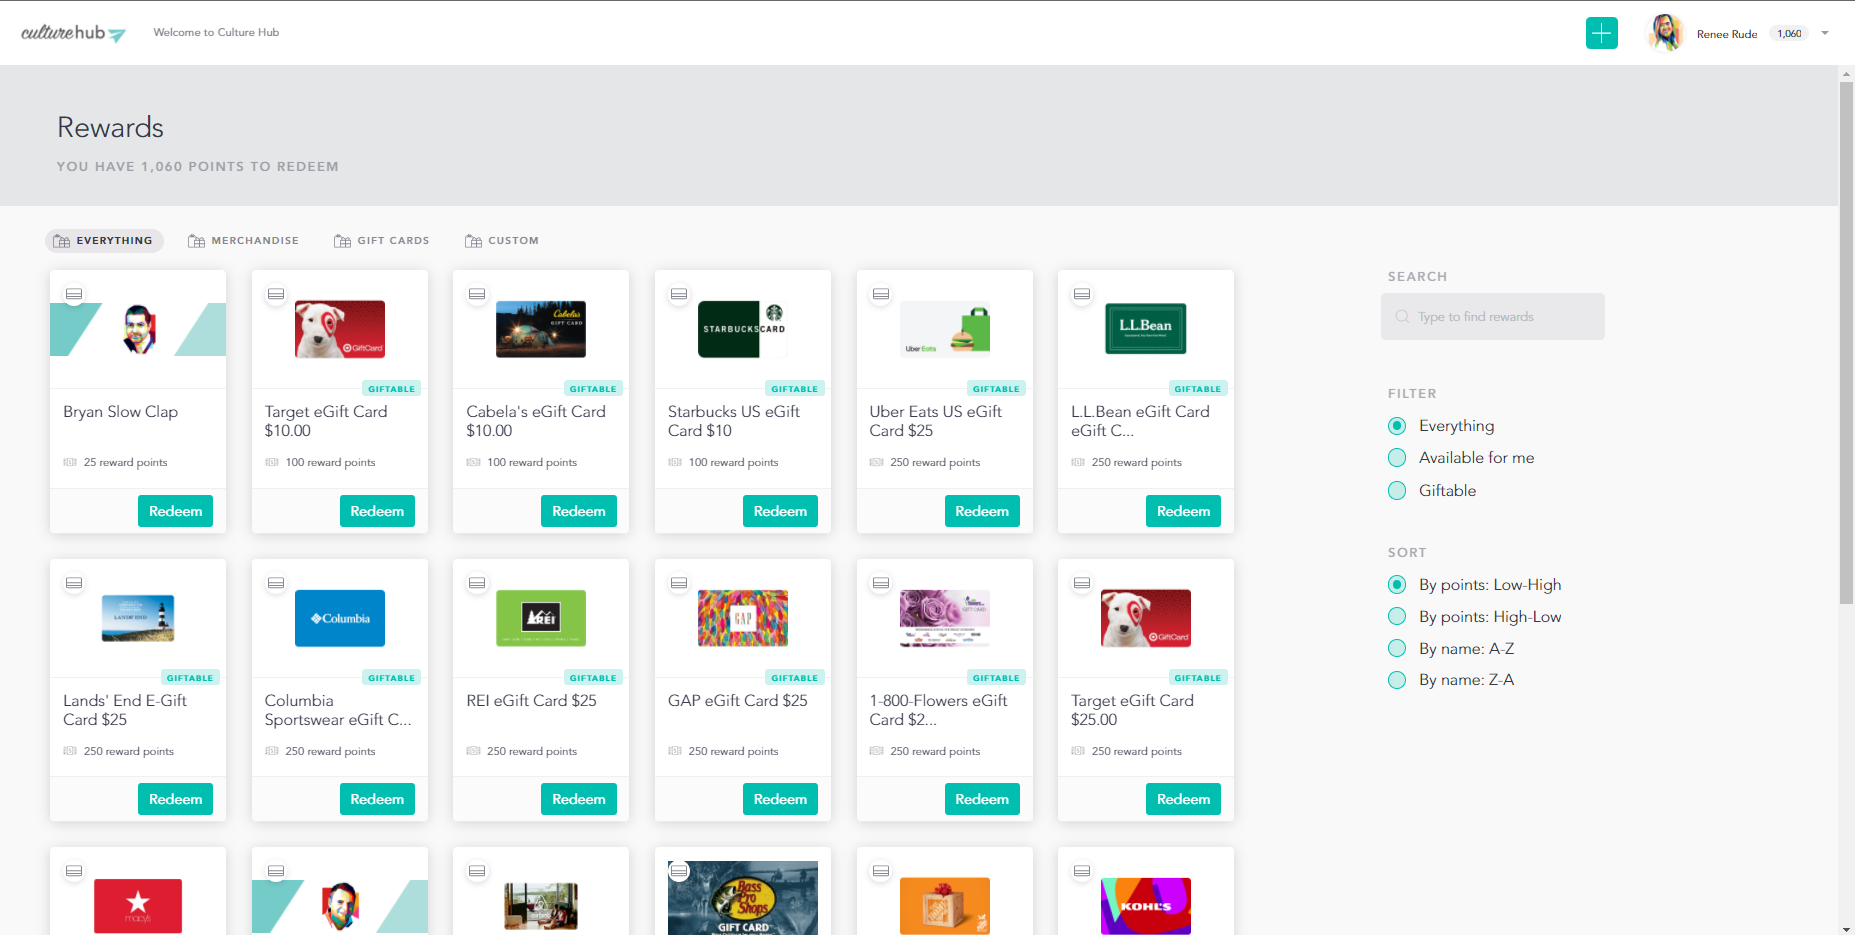
Task: Redeem the Target eGift Card $25.00
Action: [1183, 799]
